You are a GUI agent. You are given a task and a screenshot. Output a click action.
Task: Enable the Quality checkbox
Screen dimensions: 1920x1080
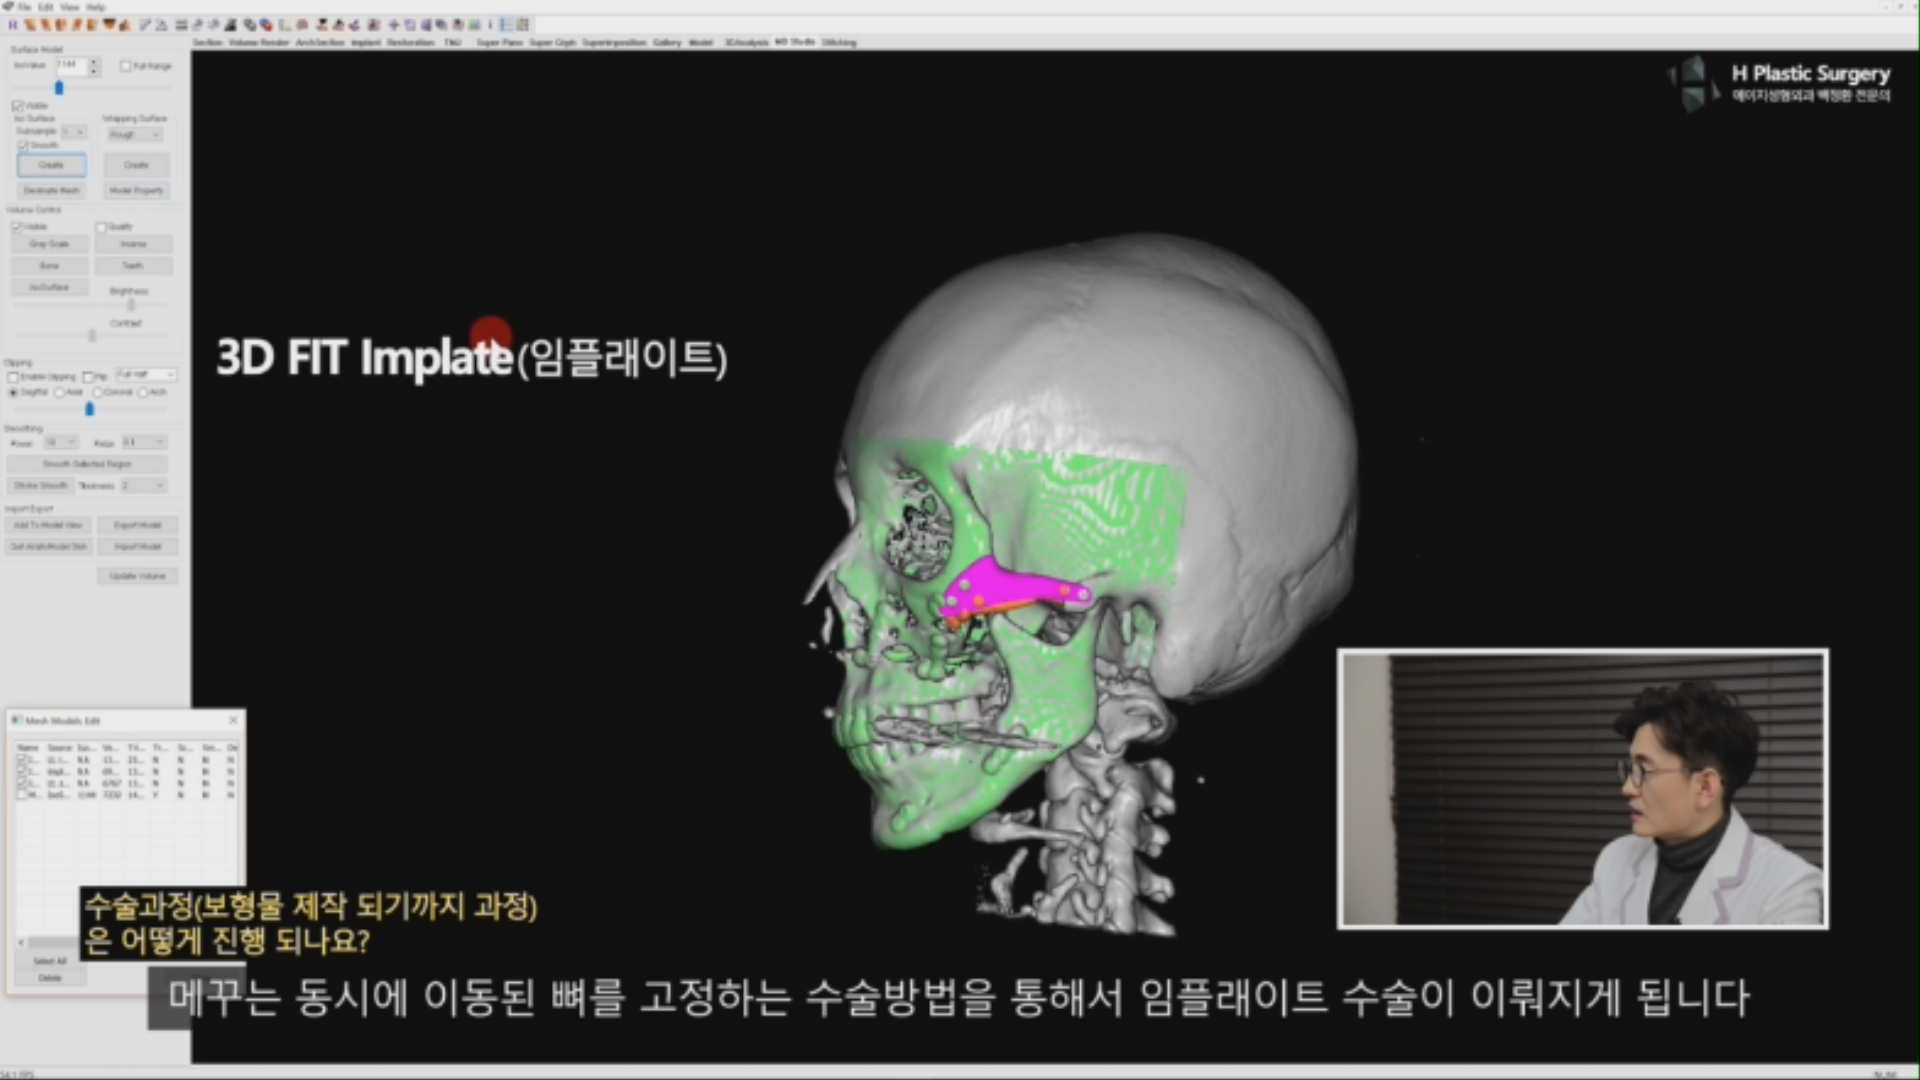[x=101, y=227]
